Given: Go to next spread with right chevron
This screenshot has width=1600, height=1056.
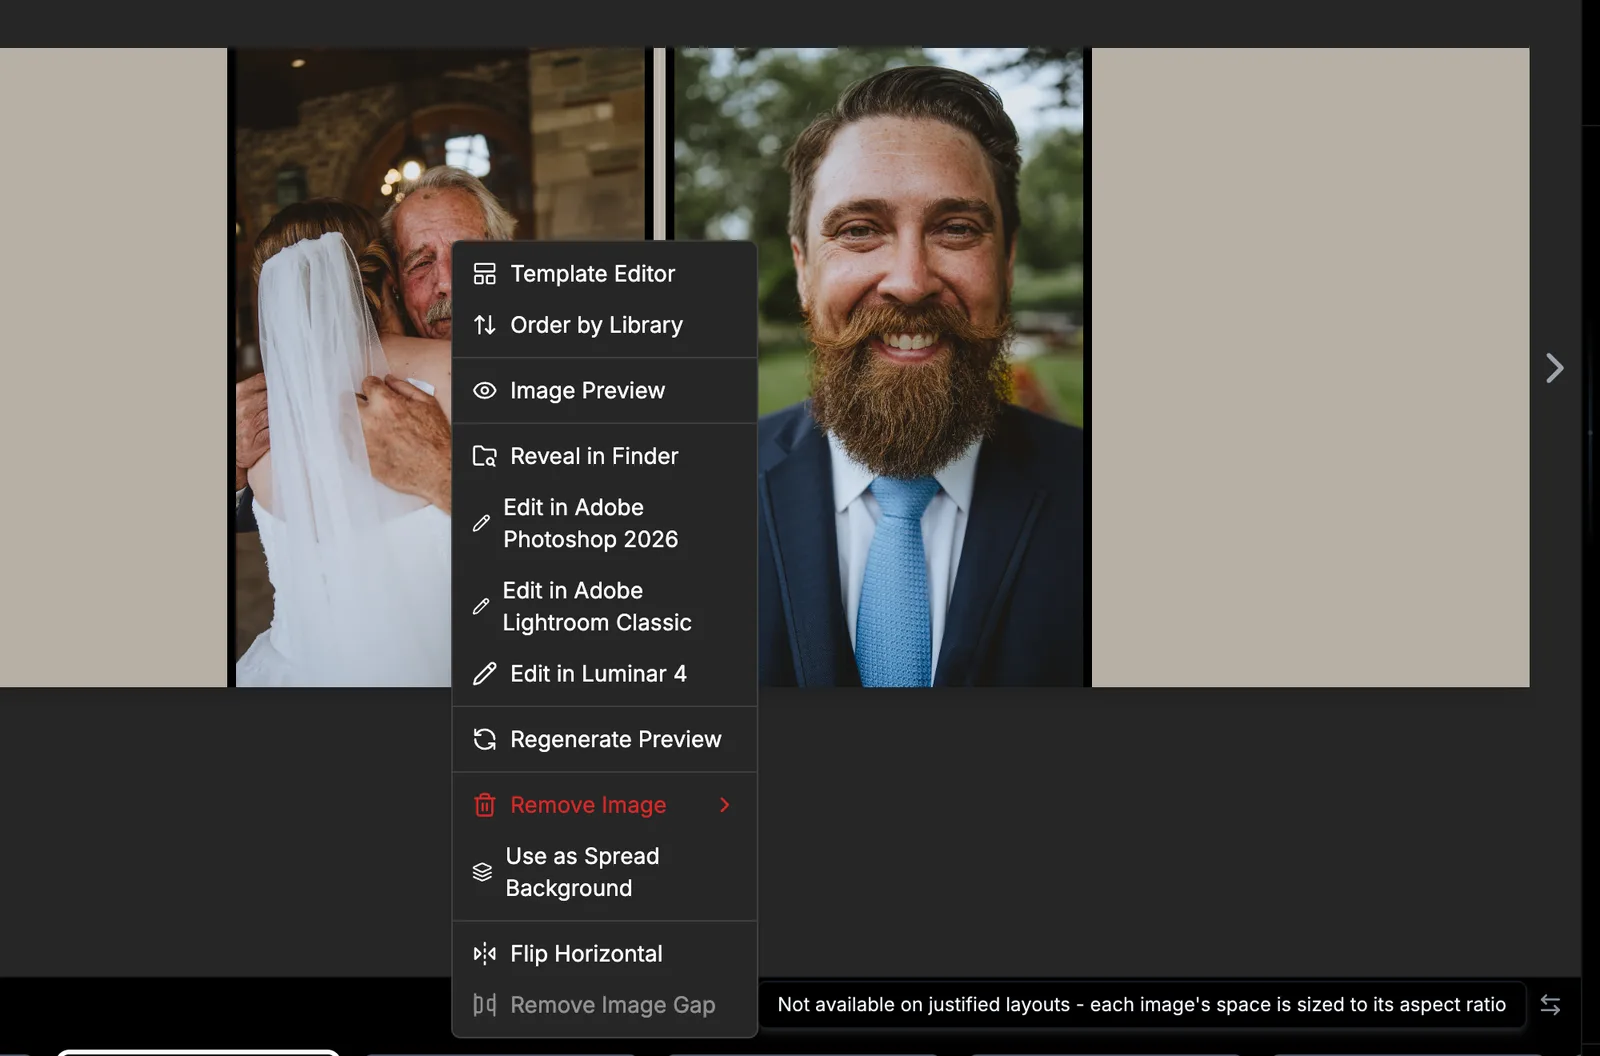Looking at the screenshot, I should 1554,368.
